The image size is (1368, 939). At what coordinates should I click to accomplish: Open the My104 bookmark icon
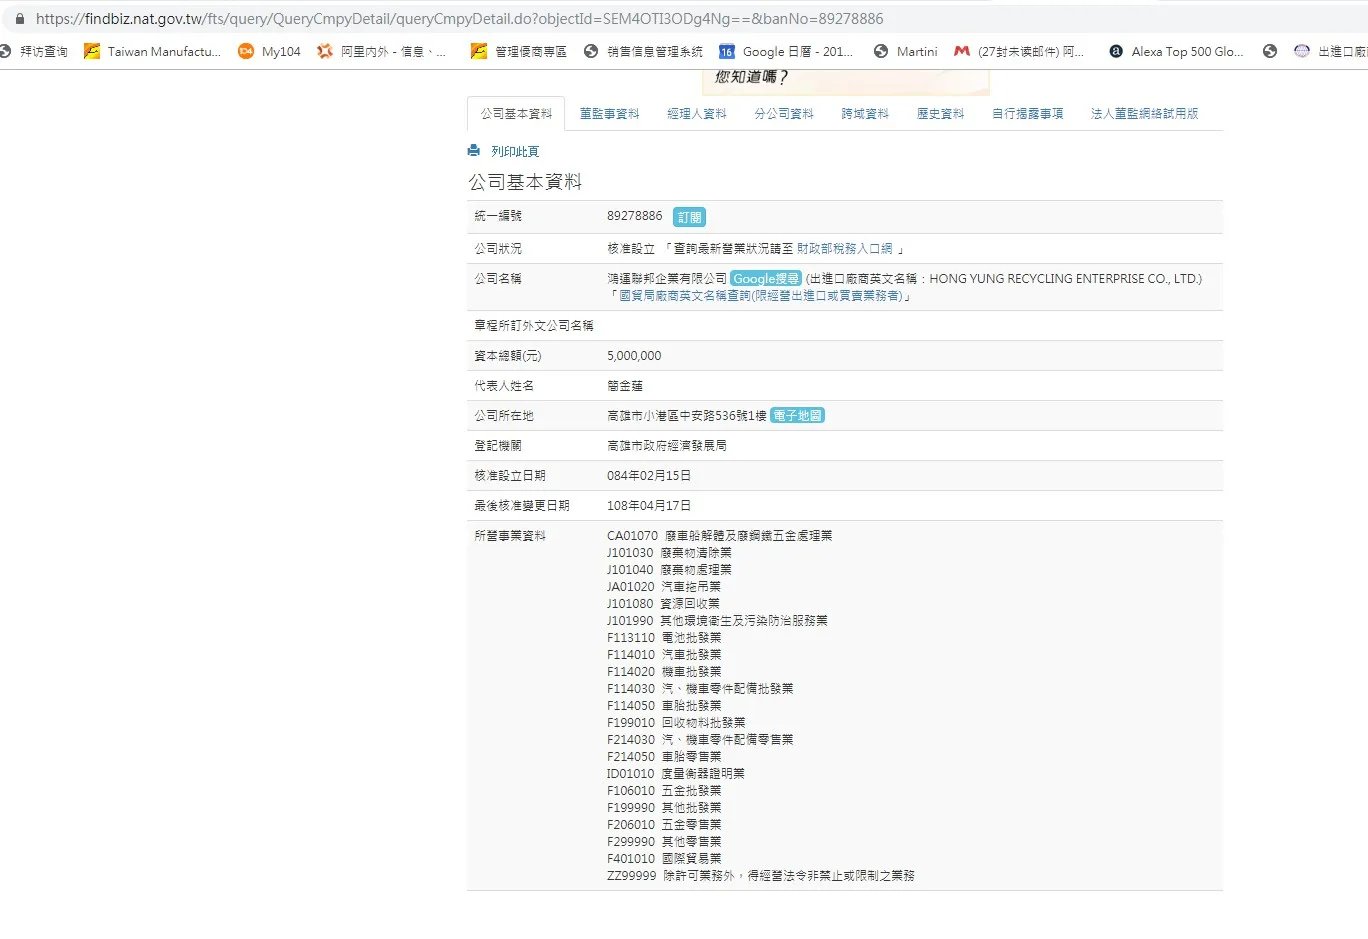[x=246, y=51]
